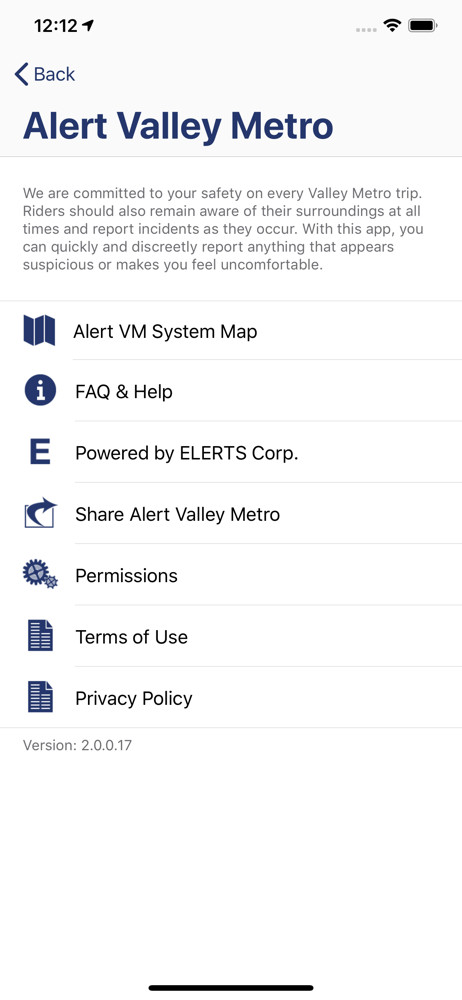Tap the Wi-Fi status icon
Screen dimensions: 462x1000
(x=391, y=26)
